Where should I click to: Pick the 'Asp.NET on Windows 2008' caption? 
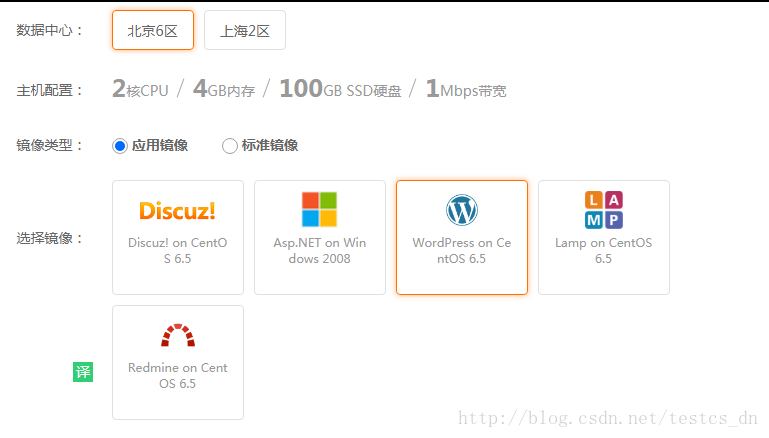(x=320, y=250)
